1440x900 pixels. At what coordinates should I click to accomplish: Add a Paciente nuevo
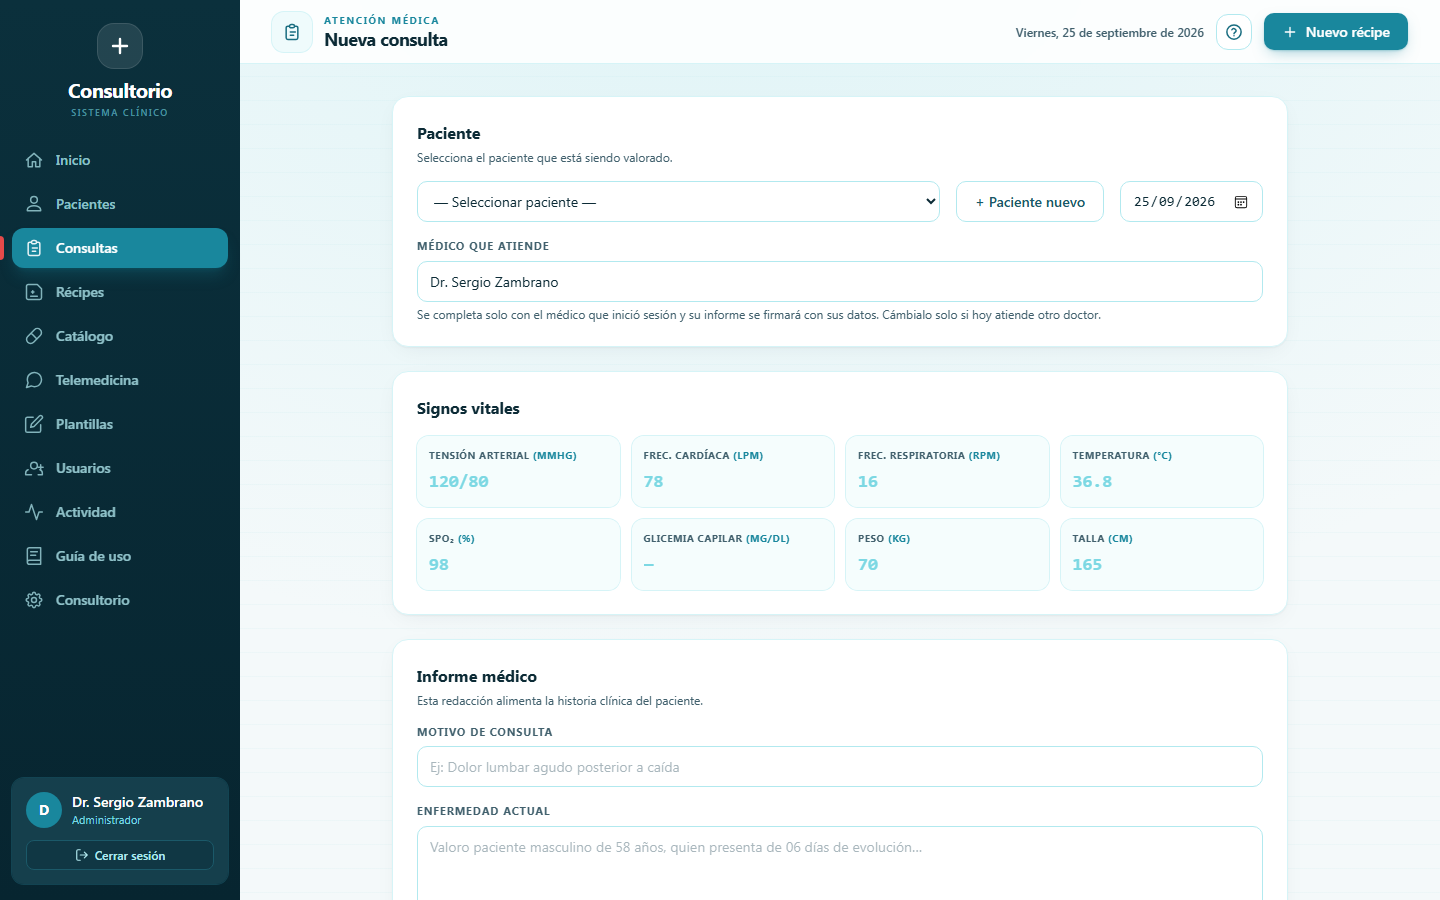(x=1030, y=202)
